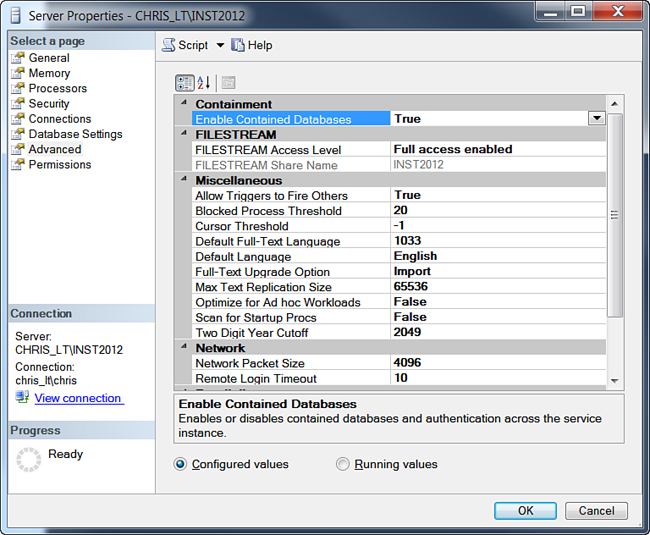The height and width of the screenshot is (535, 650).
Task: Collapse the Containment category
Action: click(x=183, y=104)
